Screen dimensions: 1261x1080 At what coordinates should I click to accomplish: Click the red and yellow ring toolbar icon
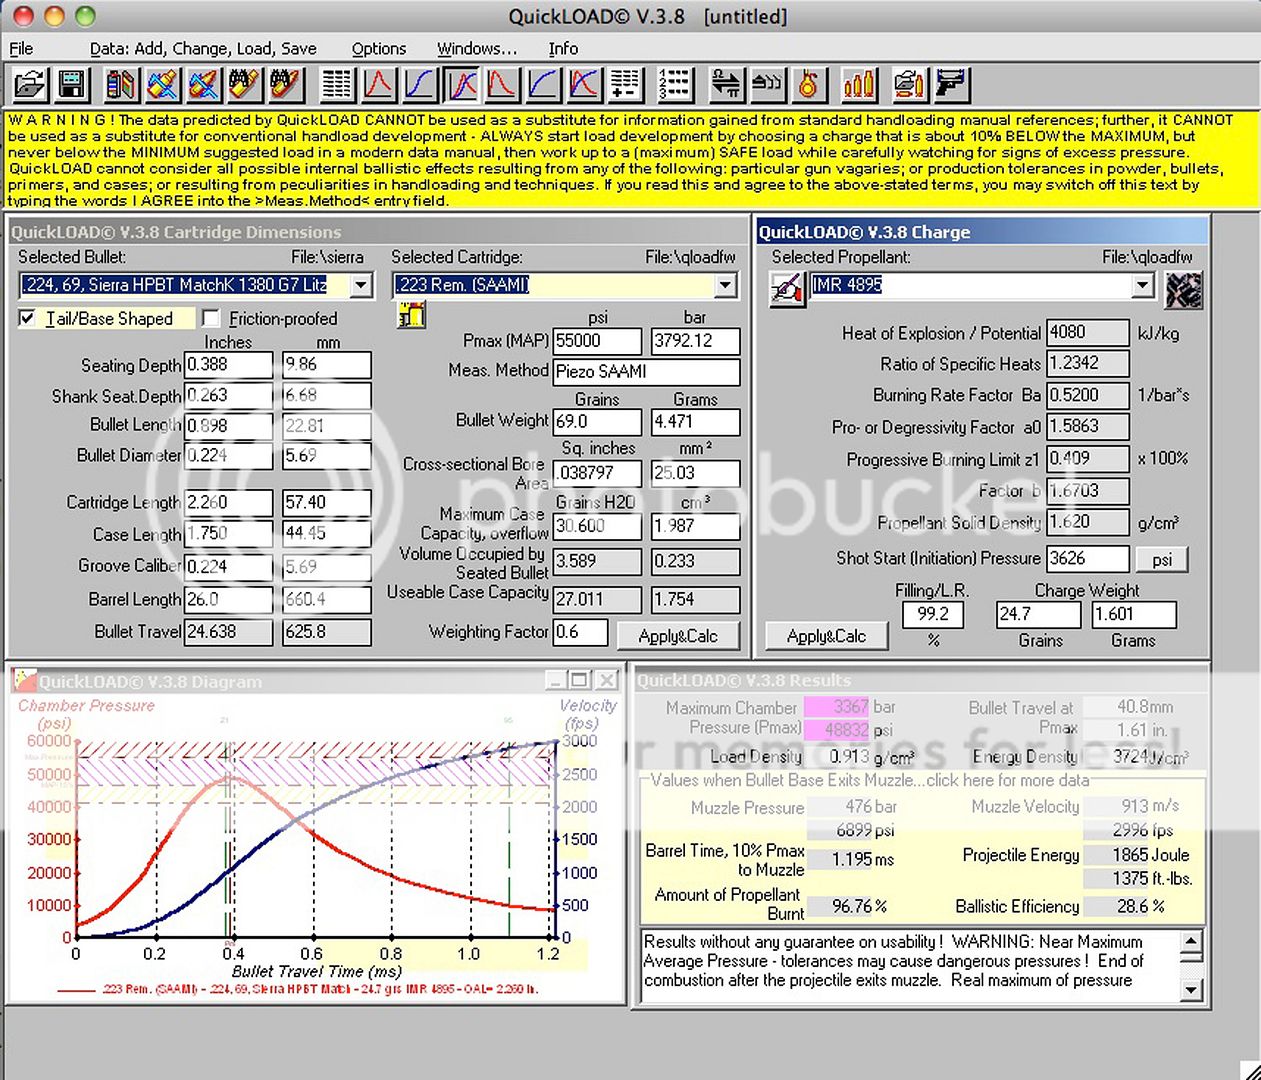(808, 84)
